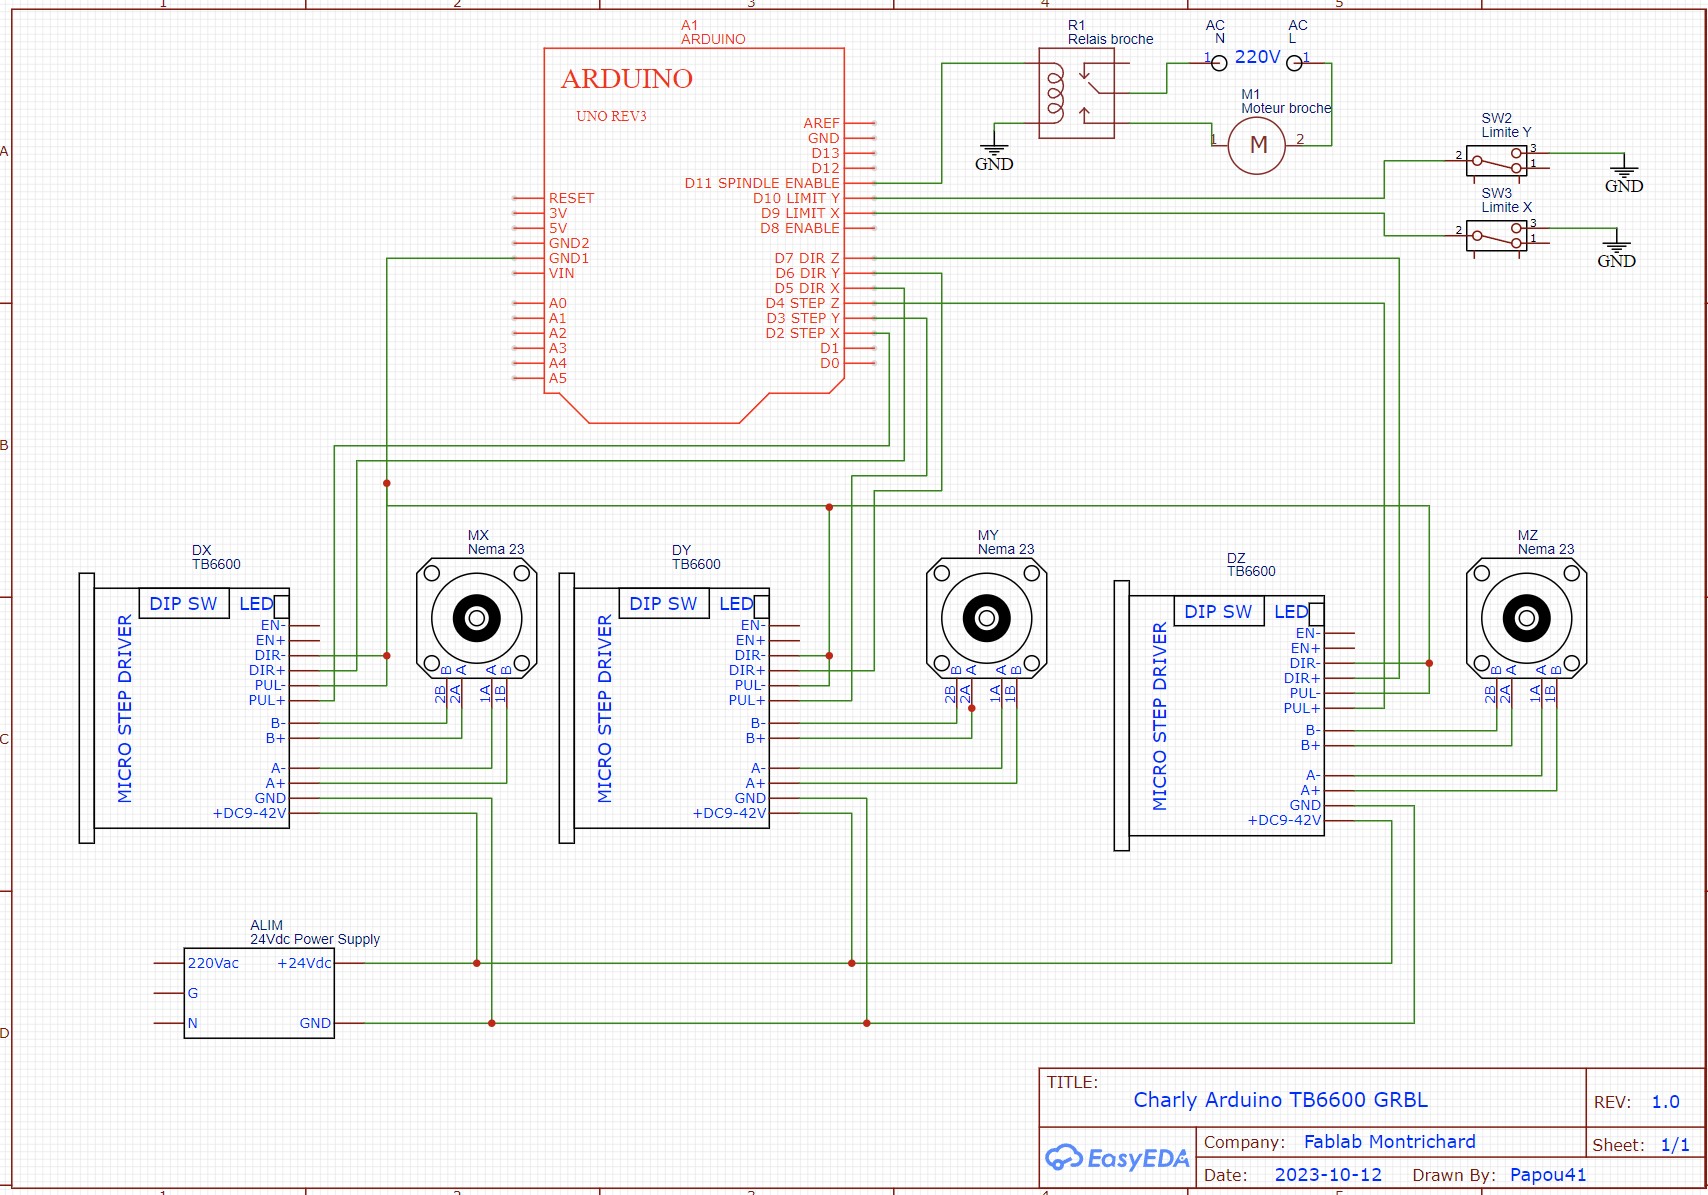This screenshot has height=1195, width=1708.
Task: Click the LED label on DZ driver
Action: pos(1290,612)
